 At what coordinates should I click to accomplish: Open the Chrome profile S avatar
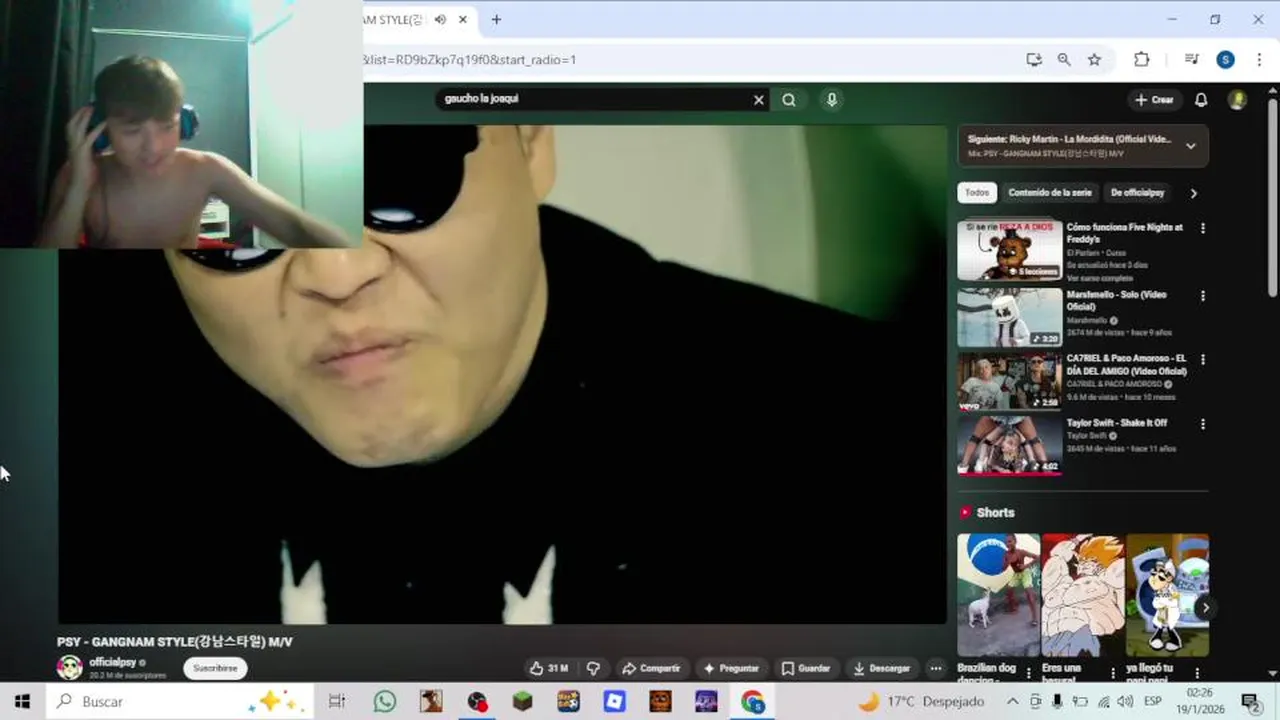[1225, 60]
